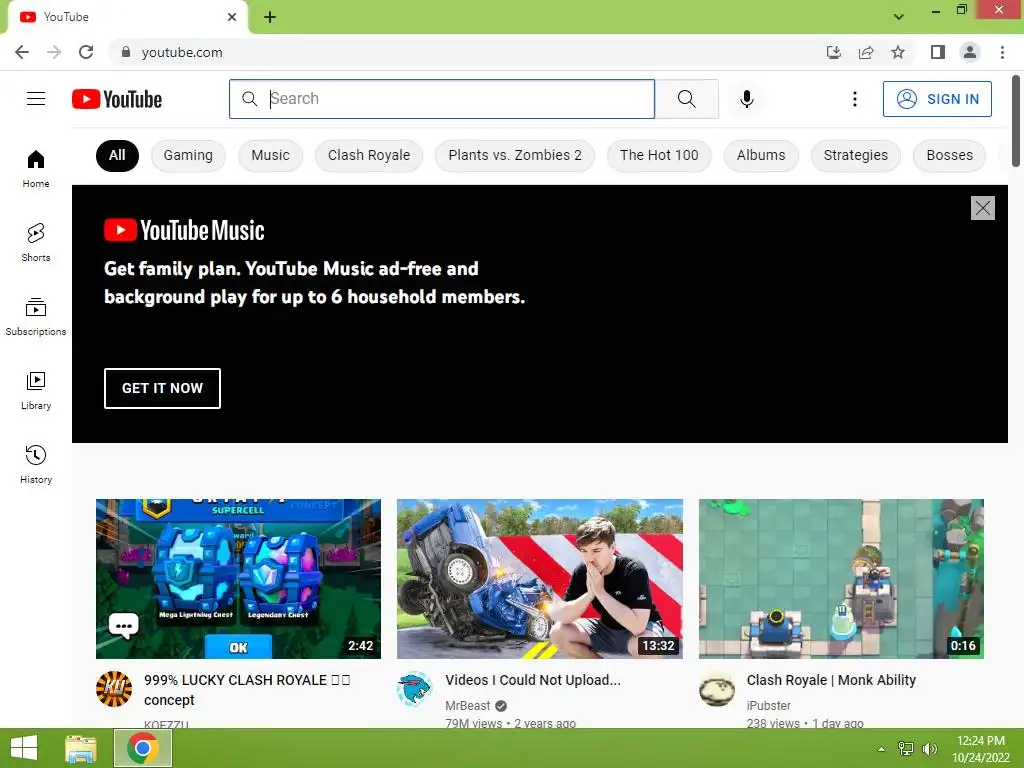Open the 999% Lucky Clash Royale thumbnail

pyautogui.click(x=238, y=579)
